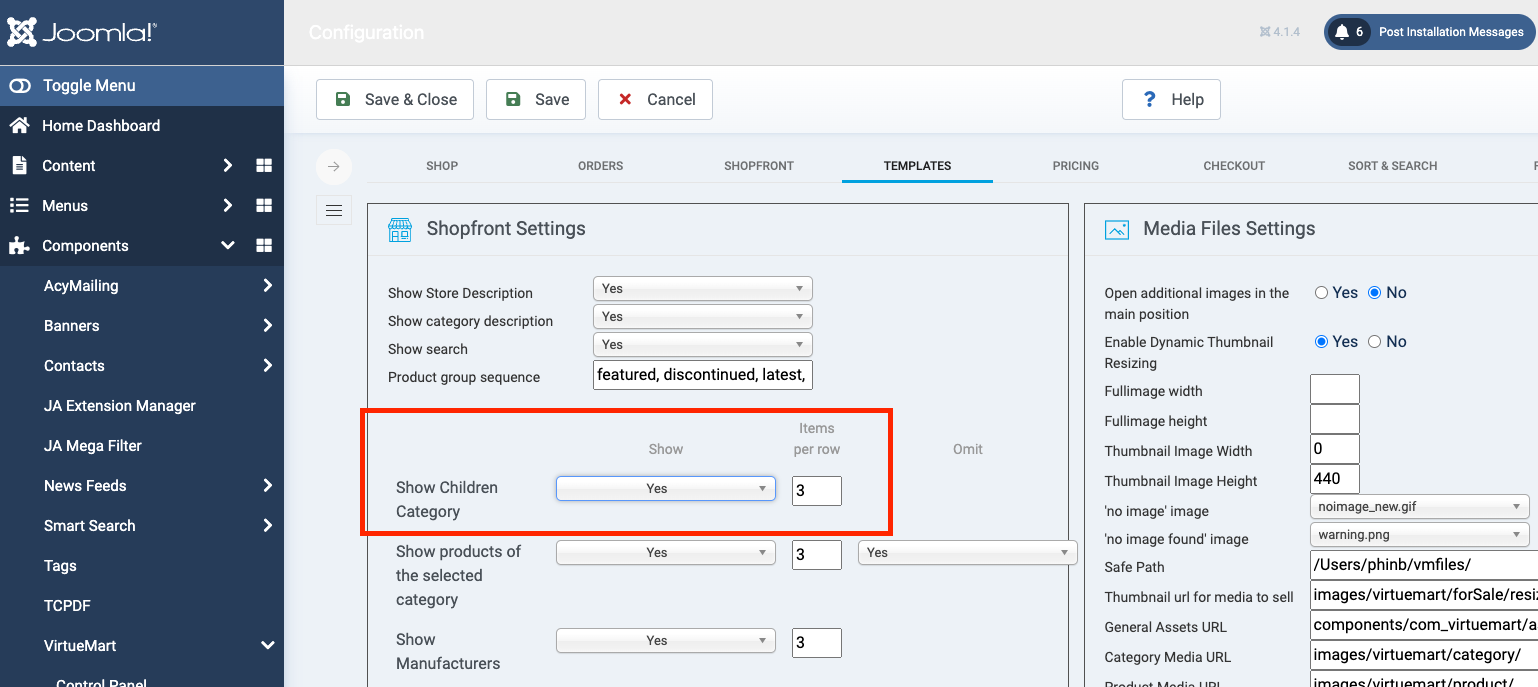Click the Post Installation Messages bell icon
This screenshot has width=1538, height=687.
1342,32
